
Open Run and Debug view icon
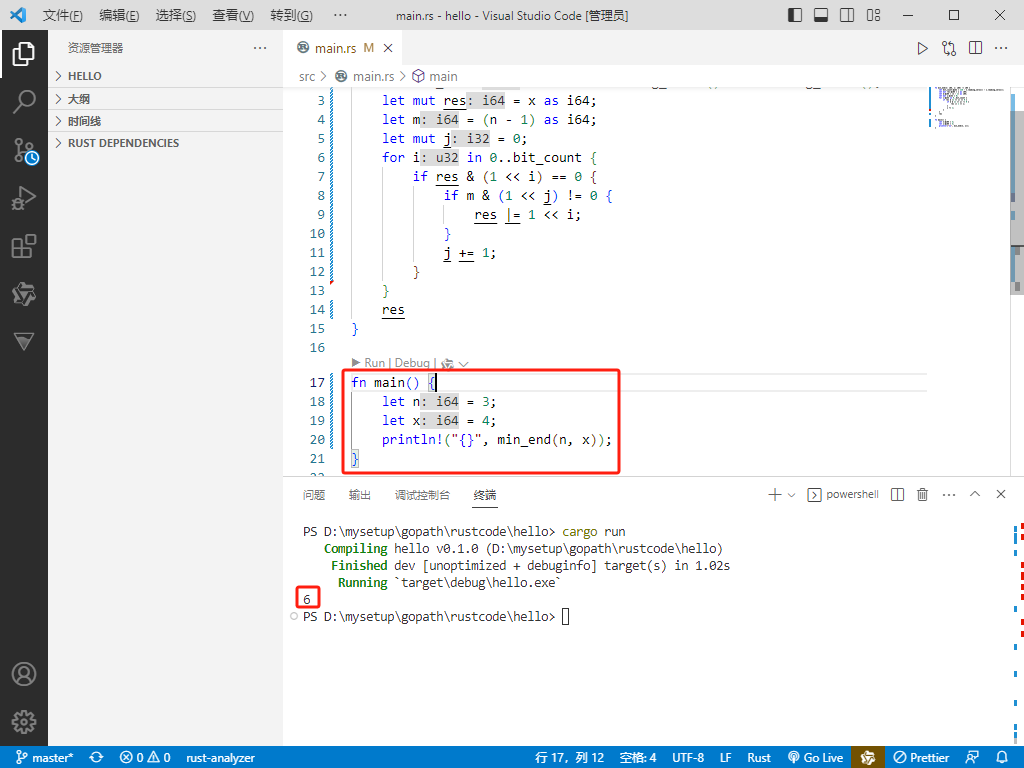24,198
